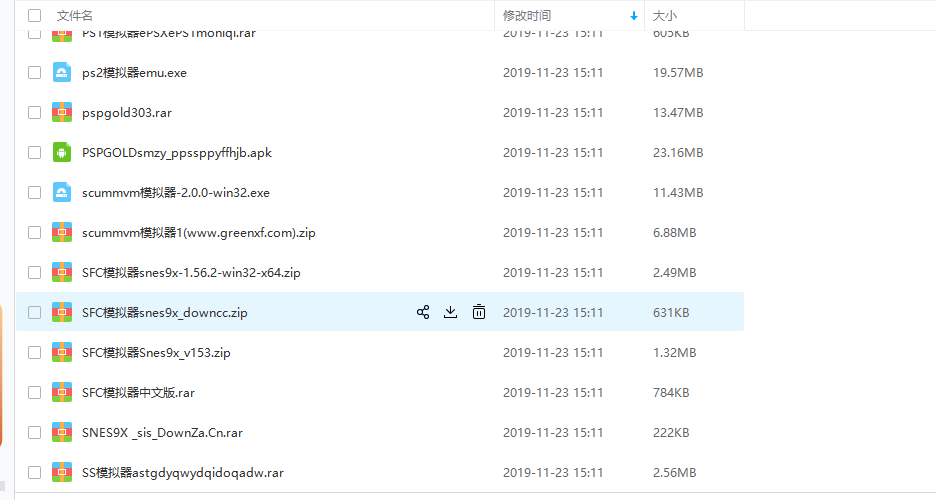
Task: Click the 6.88MB size value
Action: [675, 233]
